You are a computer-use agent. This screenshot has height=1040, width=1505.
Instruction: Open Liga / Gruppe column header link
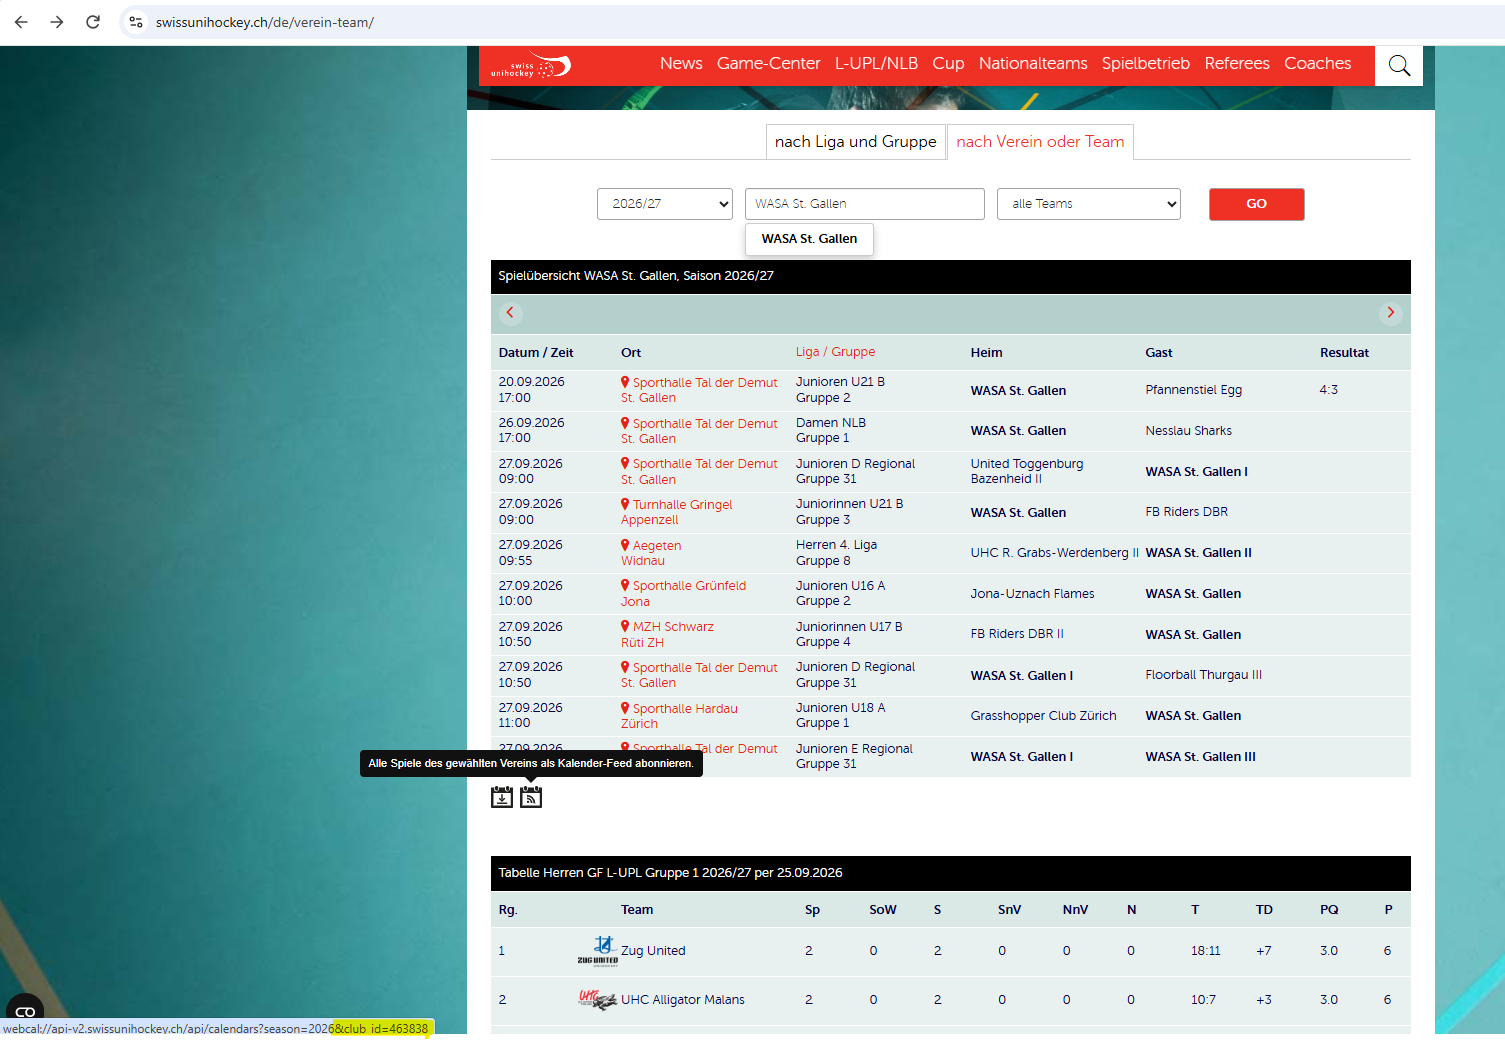pyautogui.click(x=835, y=352)
